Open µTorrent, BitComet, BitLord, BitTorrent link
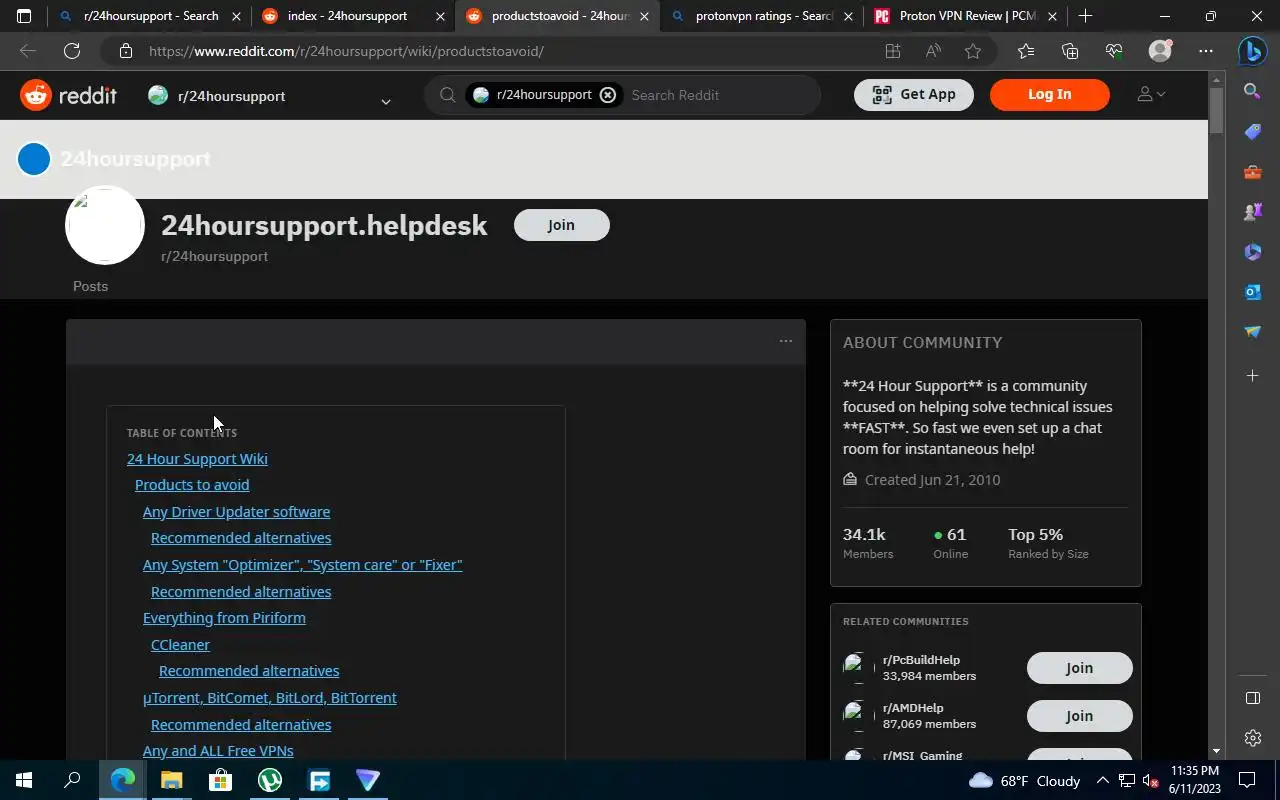This screenshot has height=800, width=1280. pyautogui.click(x=270, y=697)
